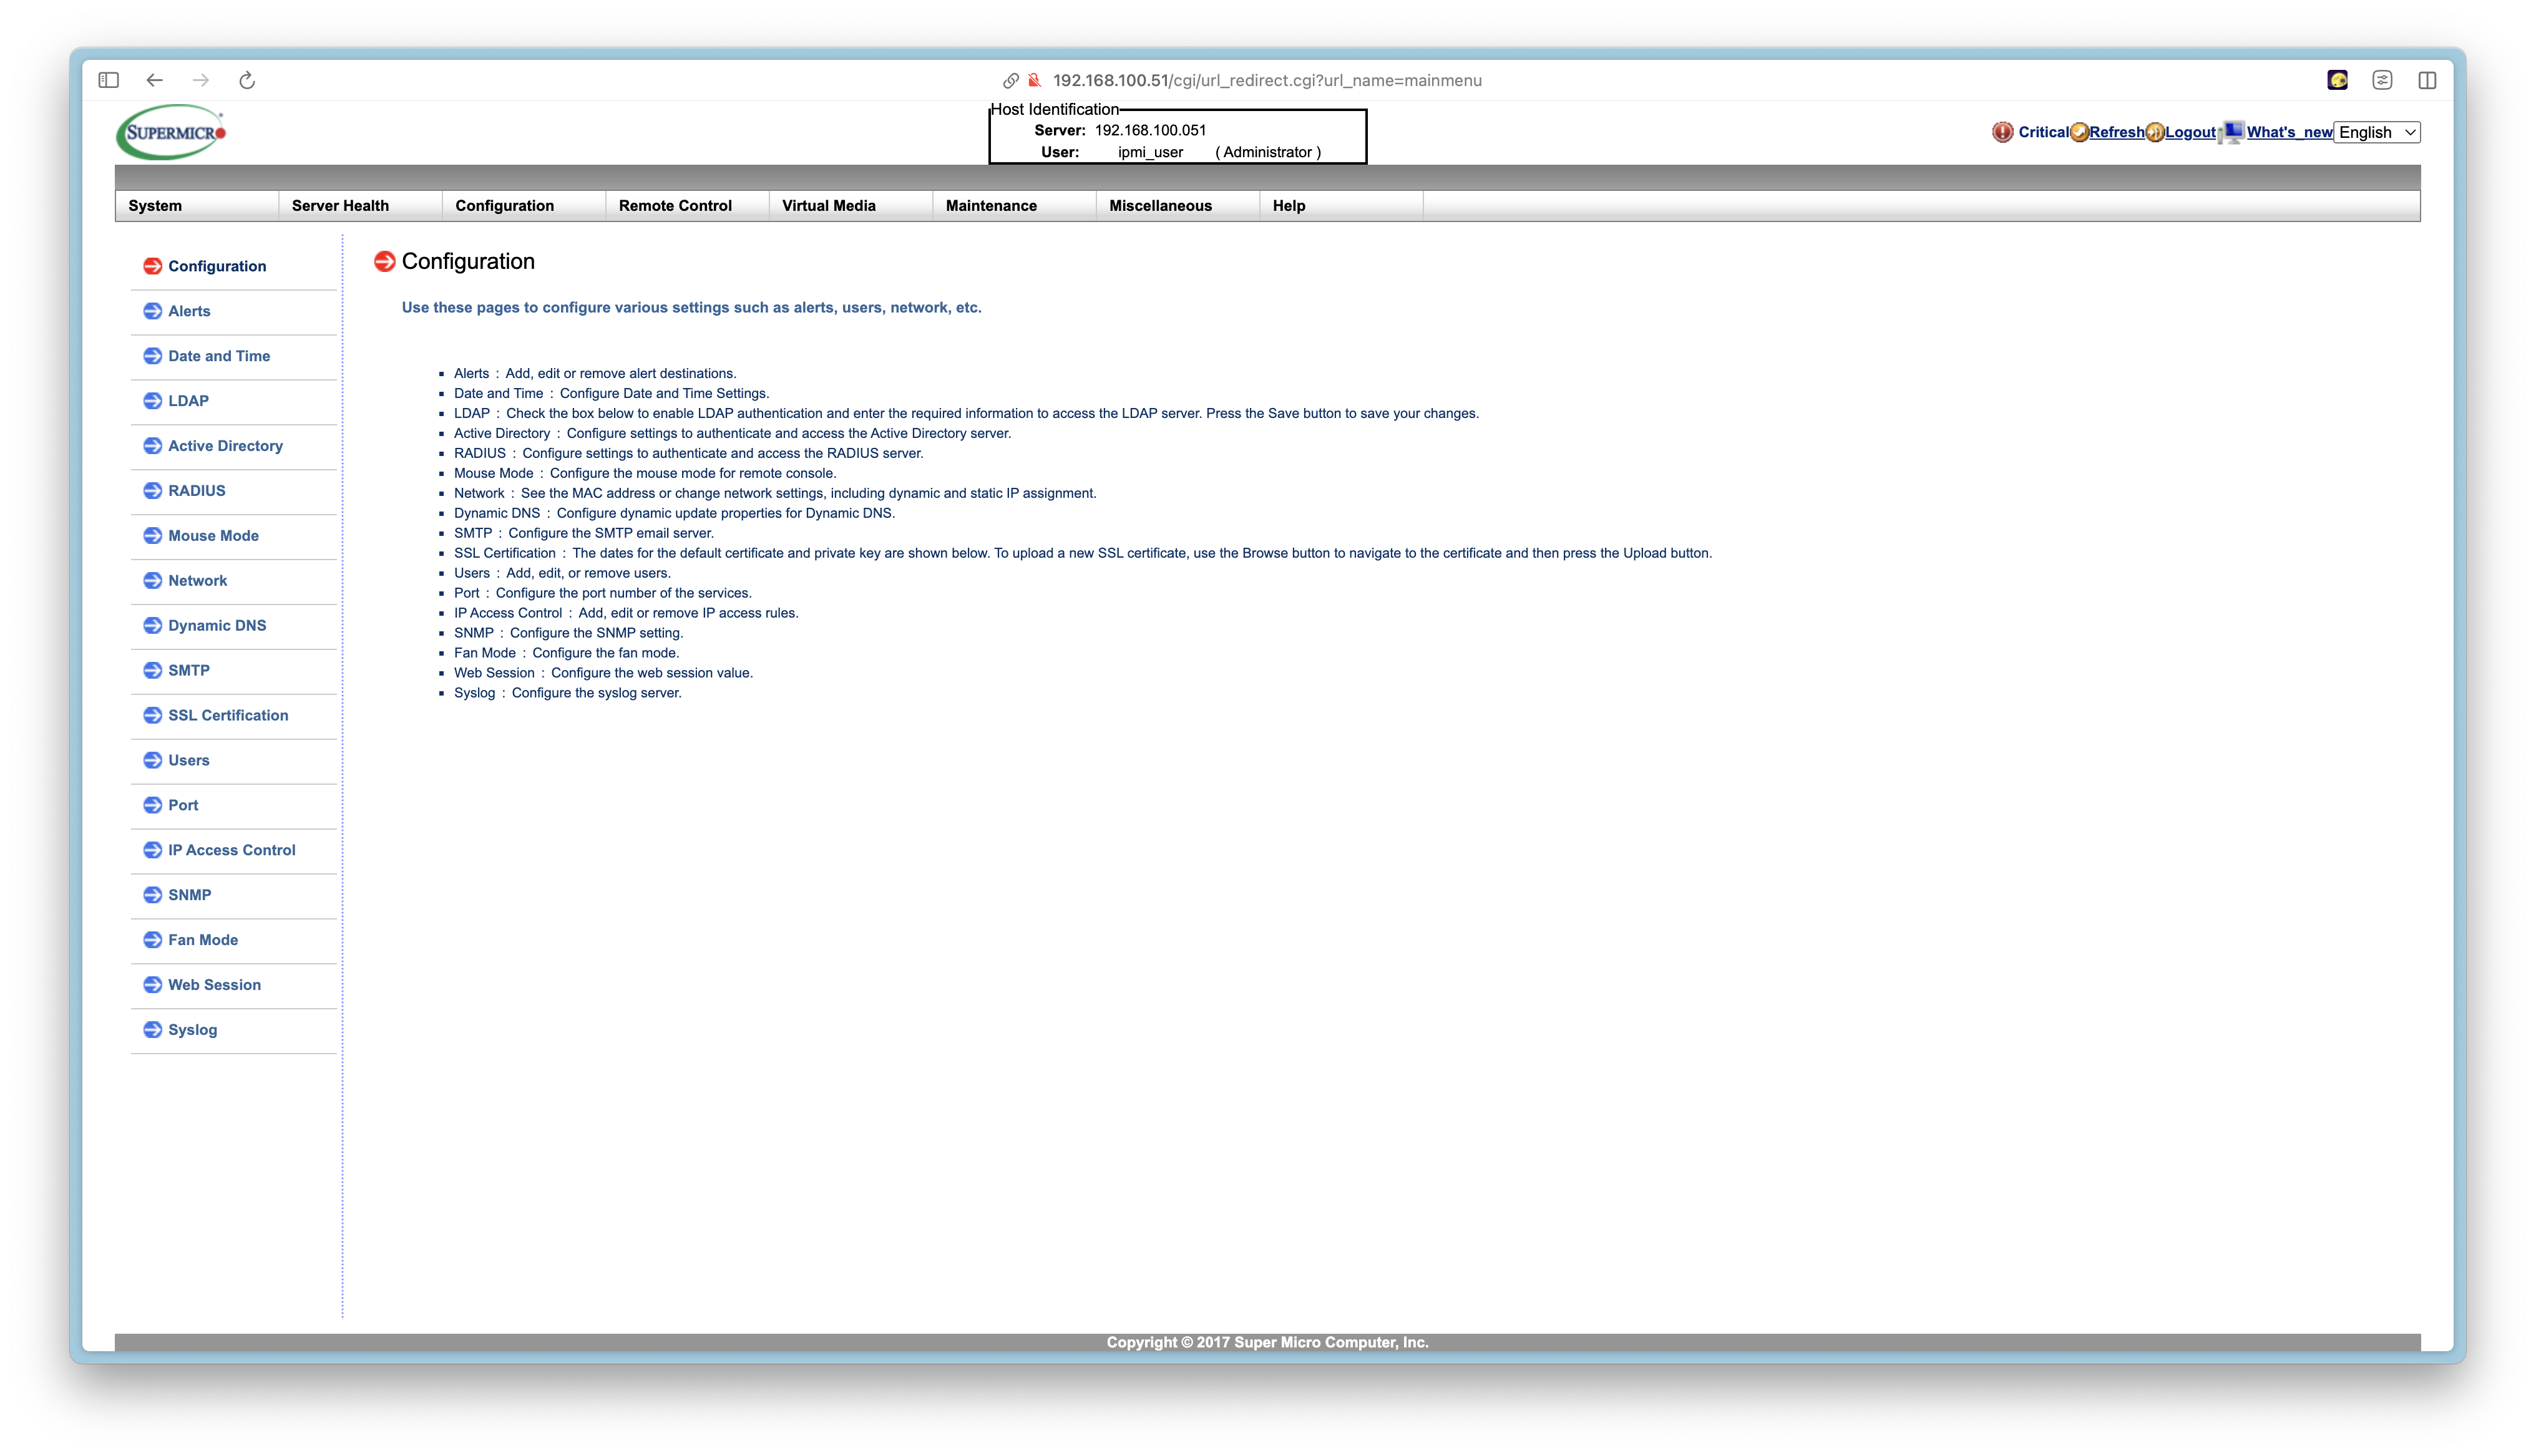This screenshot has width=2536, height=1456.
Task: Click the Logout icon in the header
Action: (2155, 132)
